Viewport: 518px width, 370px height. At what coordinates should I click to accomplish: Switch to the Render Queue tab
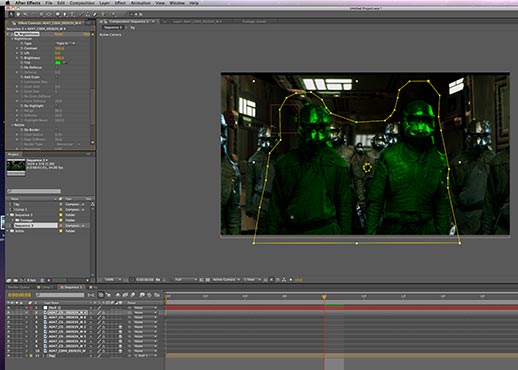(x=18, y=287)
